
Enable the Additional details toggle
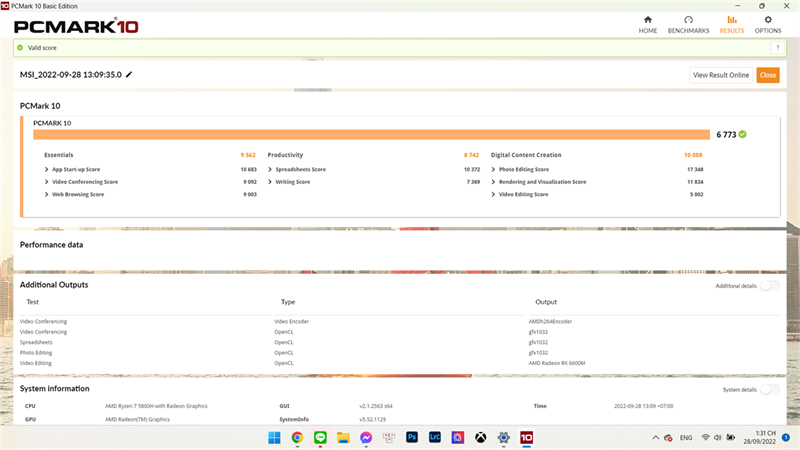pyautogui.click(x=769, y=286)
